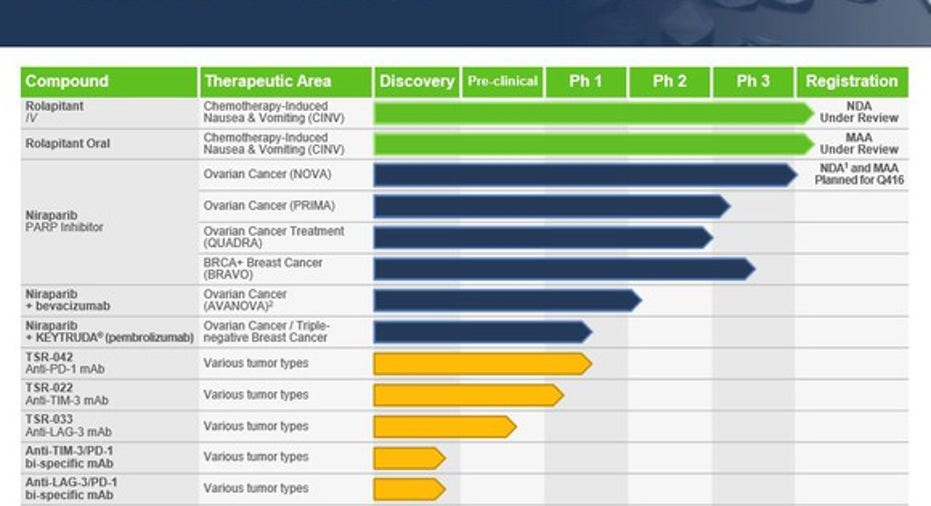Select the Niraparib + bevacizumab cell
This screenshot has height=506, width=931.
tap(109, 301)
